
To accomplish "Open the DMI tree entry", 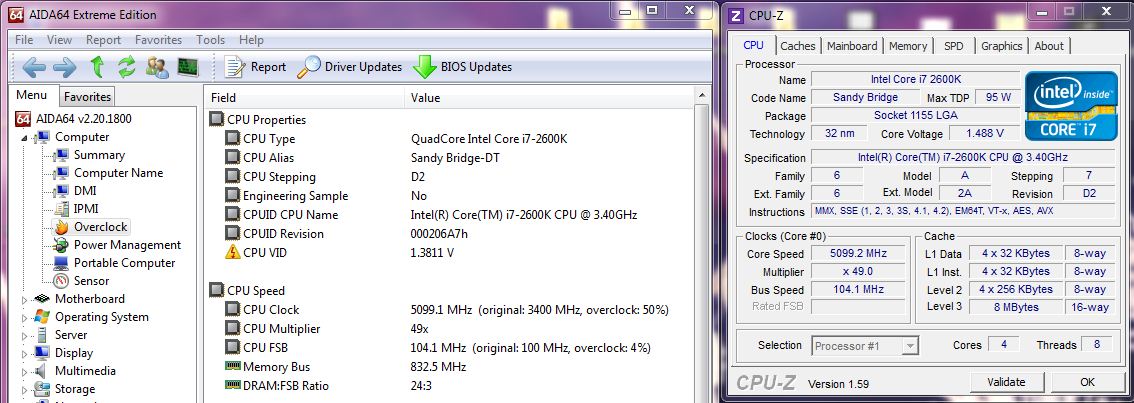I will coord(85,191).
